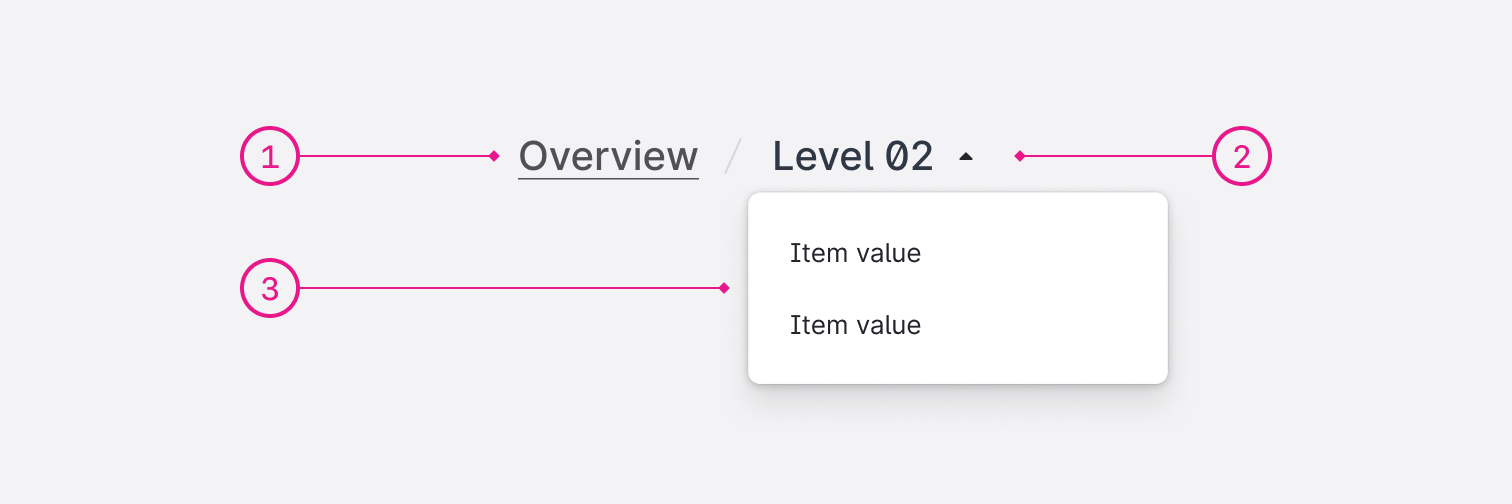Select the first Item value option
Screen dimensions: 1512x504
pyautogui.click(x=855, y=253)
